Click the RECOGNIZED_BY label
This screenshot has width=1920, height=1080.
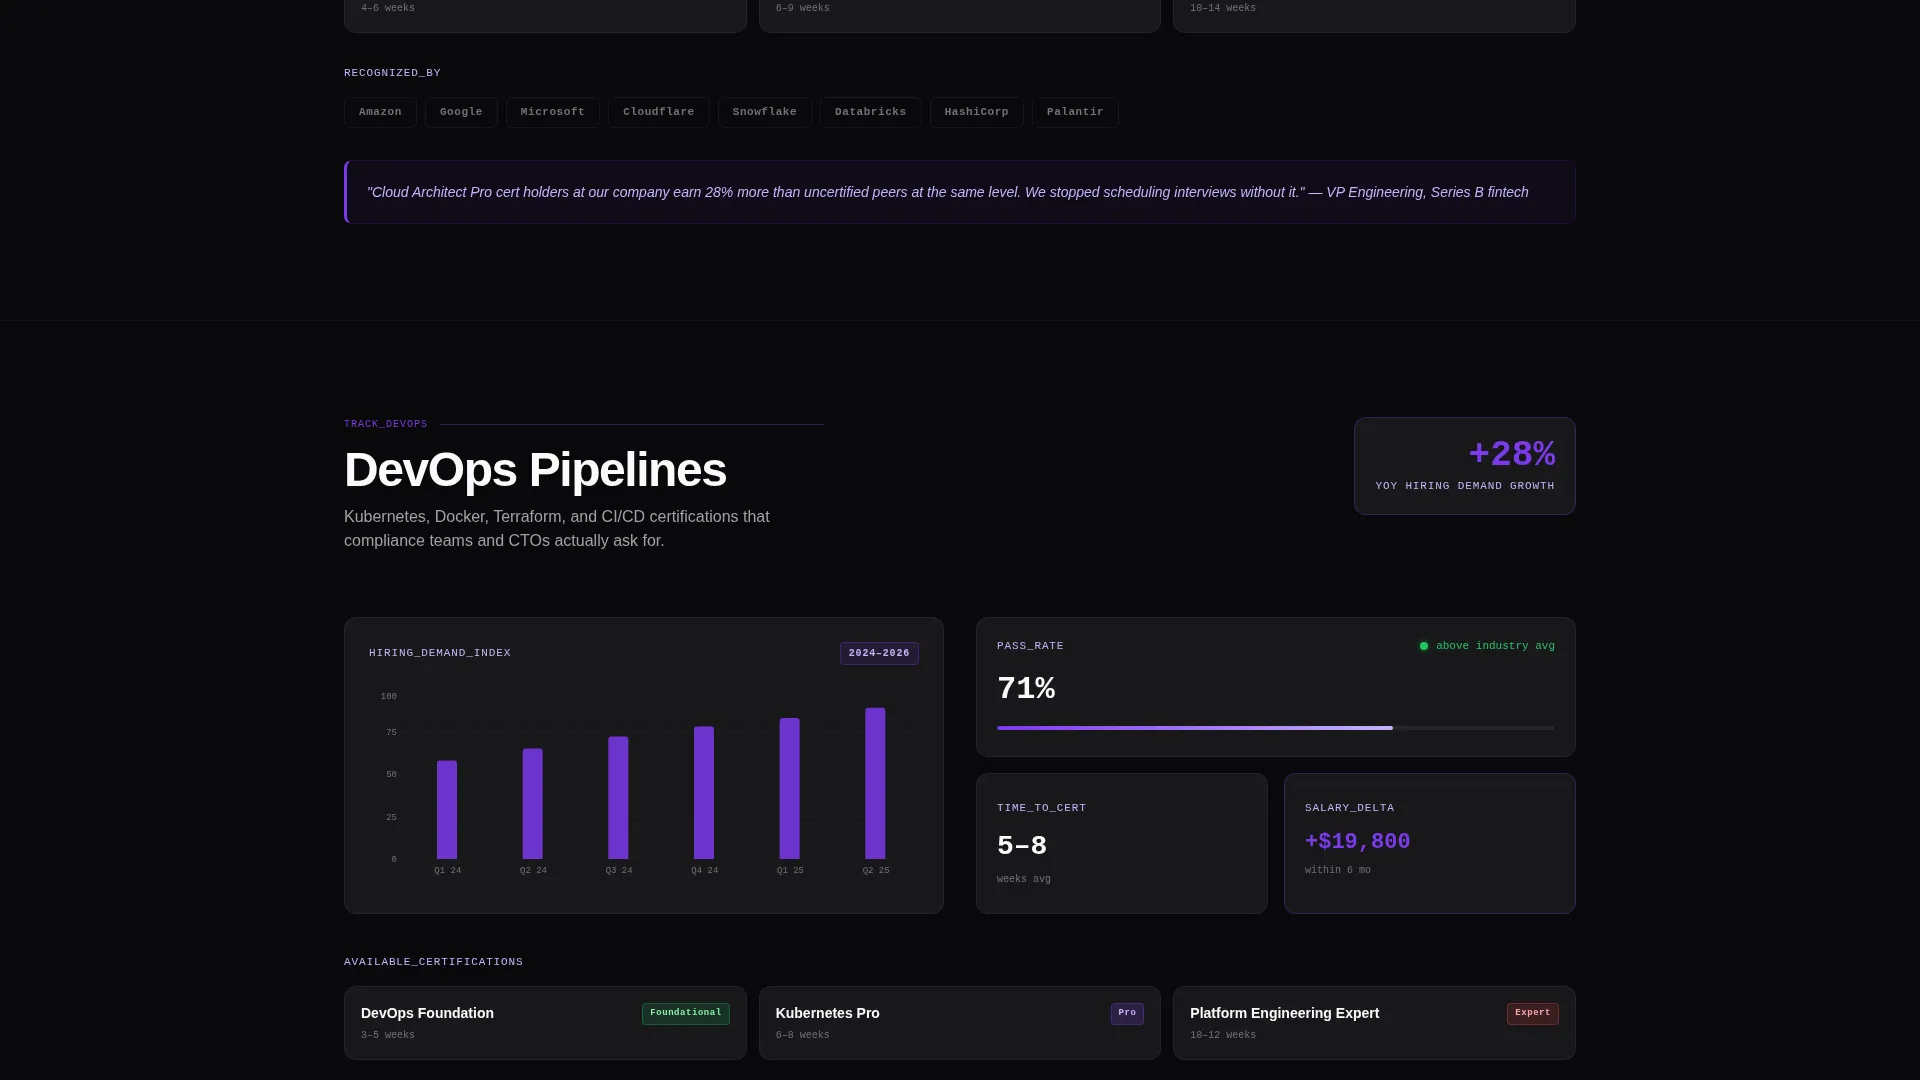click(392, 73)
